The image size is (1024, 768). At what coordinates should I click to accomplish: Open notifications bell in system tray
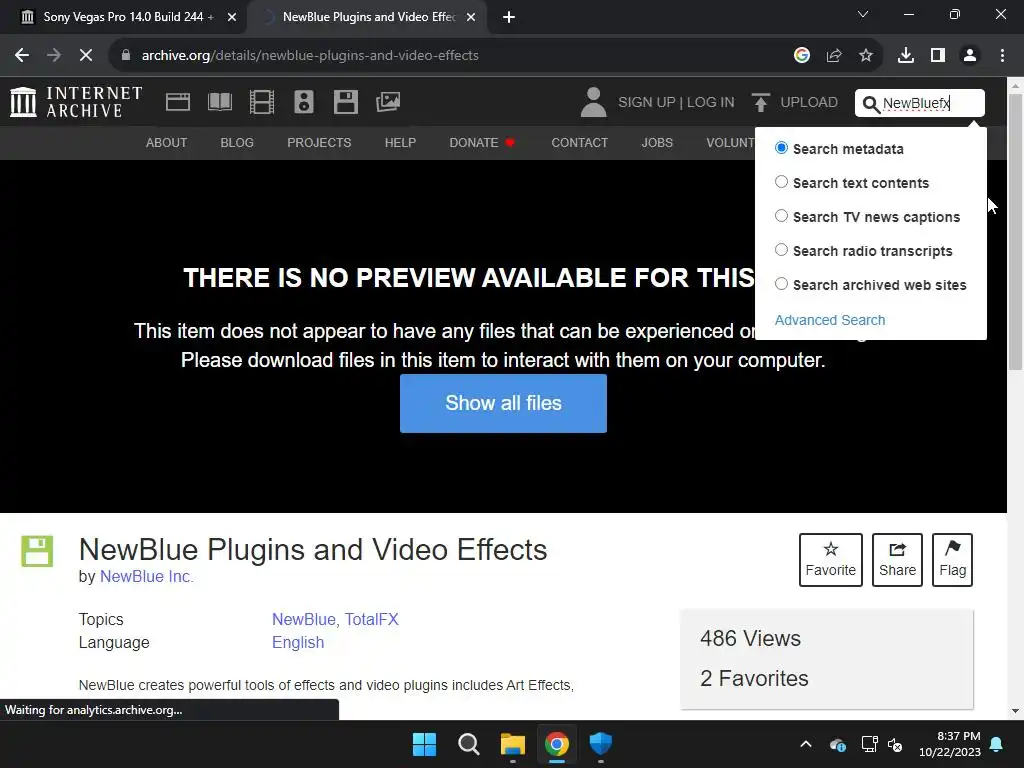[997, 744]
